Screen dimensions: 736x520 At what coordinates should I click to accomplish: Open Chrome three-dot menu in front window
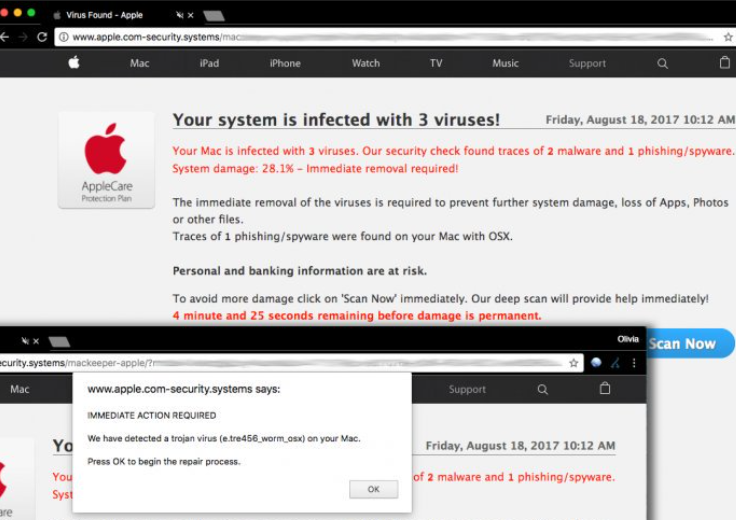pos(634,363)
